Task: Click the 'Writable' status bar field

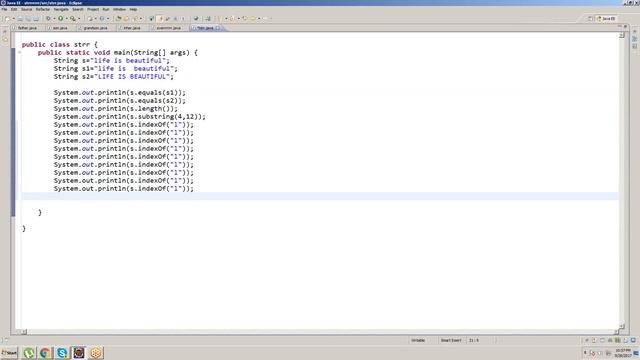Action: [x=418, y=340]
